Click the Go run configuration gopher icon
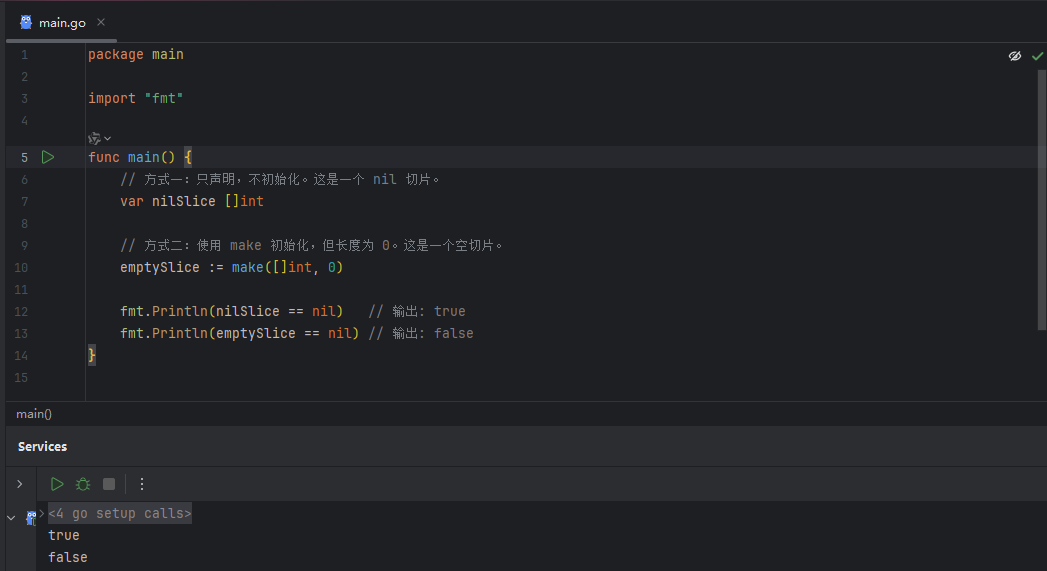The width and height of the screenshot is (1047, 571). coord(31,518)
